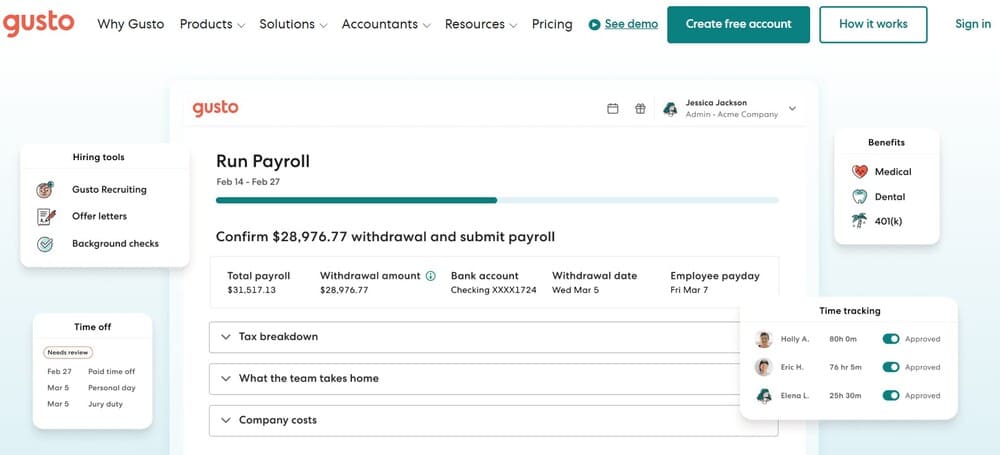The height and width of the screenshot is (455, 1000).
Task: Open the Products menu
Action: click(x=211, y=24)
